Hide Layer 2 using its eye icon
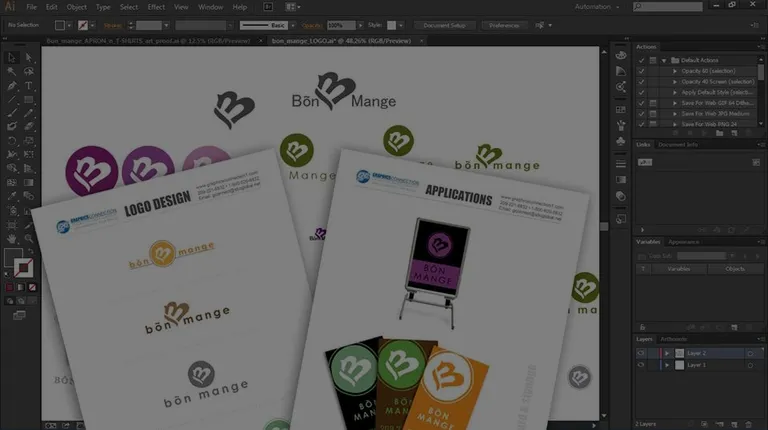Viewport: 768px width, 430px height. (641, 353)
